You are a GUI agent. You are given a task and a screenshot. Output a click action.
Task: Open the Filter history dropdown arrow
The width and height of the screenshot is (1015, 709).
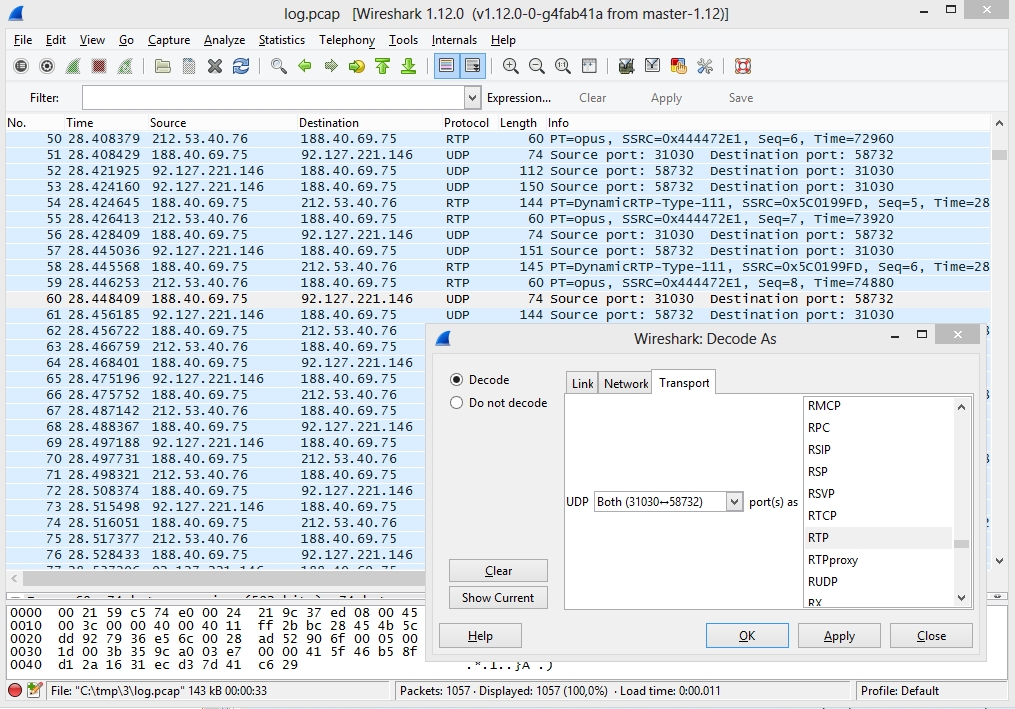point(473,98)
